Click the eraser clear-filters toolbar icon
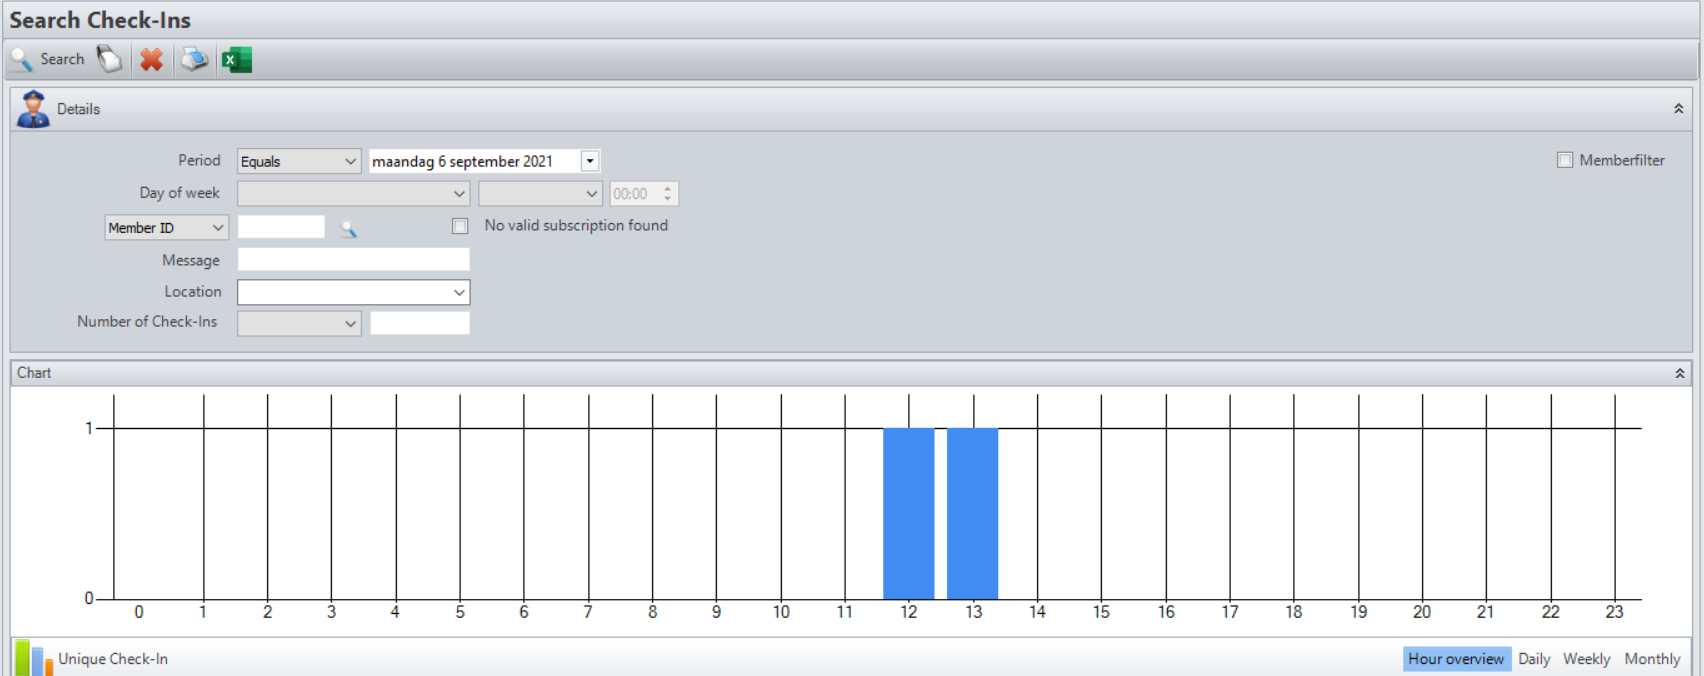Screen dimensions: 1704x676 (109, 60)
